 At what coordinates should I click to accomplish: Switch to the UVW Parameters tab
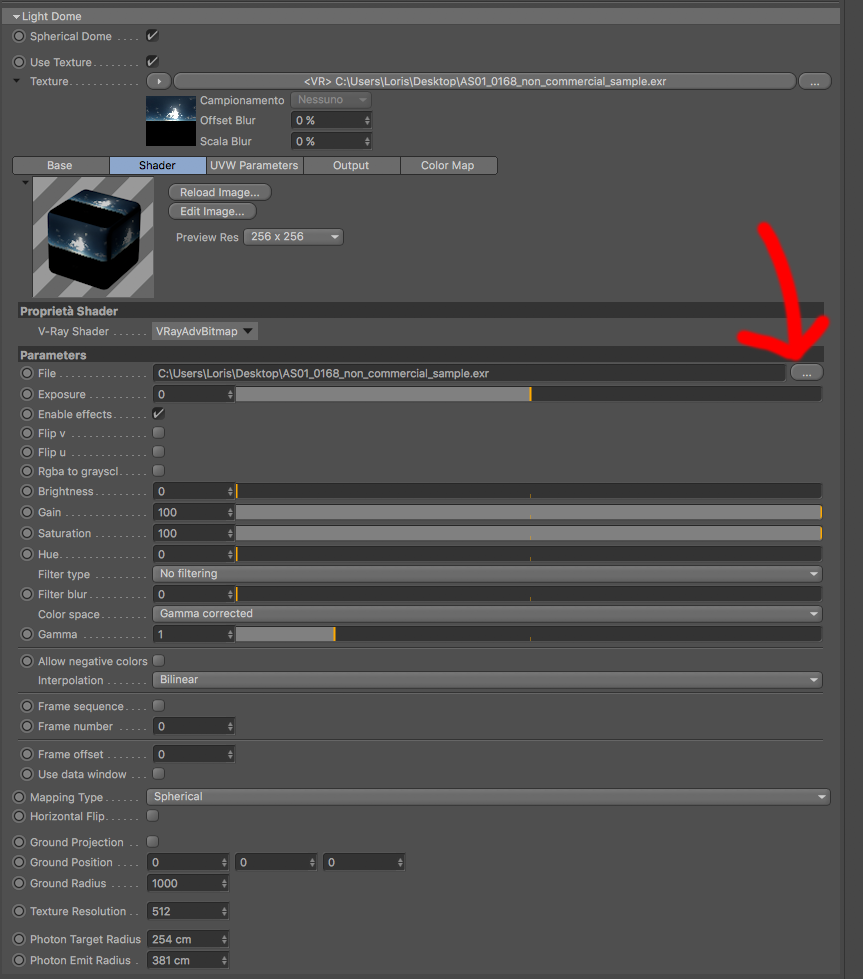(x=254, y=165)
